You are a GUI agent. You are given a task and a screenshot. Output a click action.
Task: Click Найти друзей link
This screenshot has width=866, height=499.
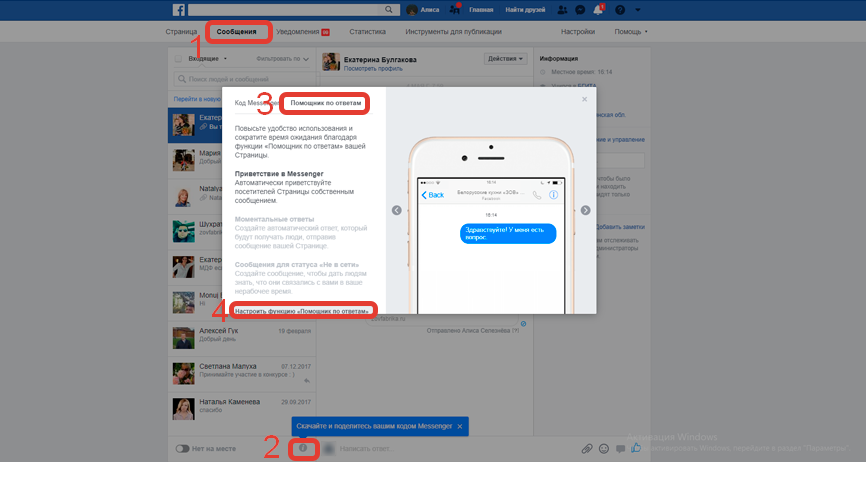[x=525, y=10]
